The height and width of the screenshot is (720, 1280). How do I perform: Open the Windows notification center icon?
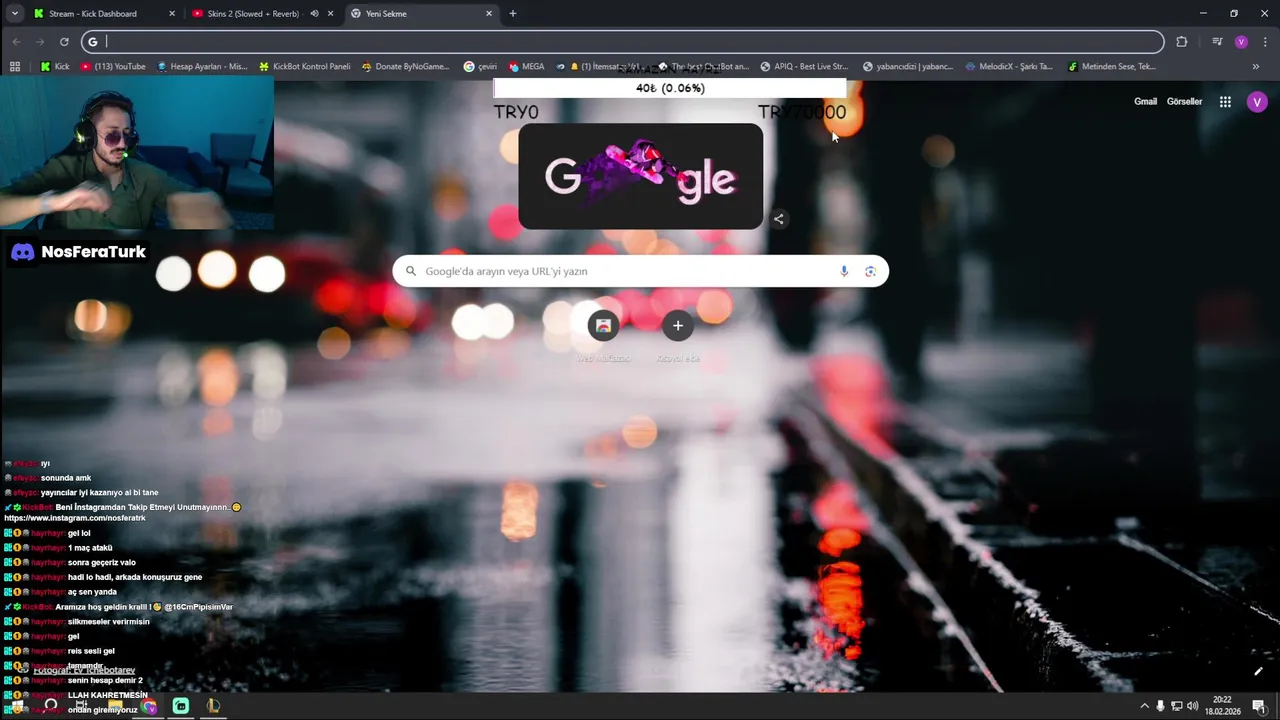point(1258,706)
